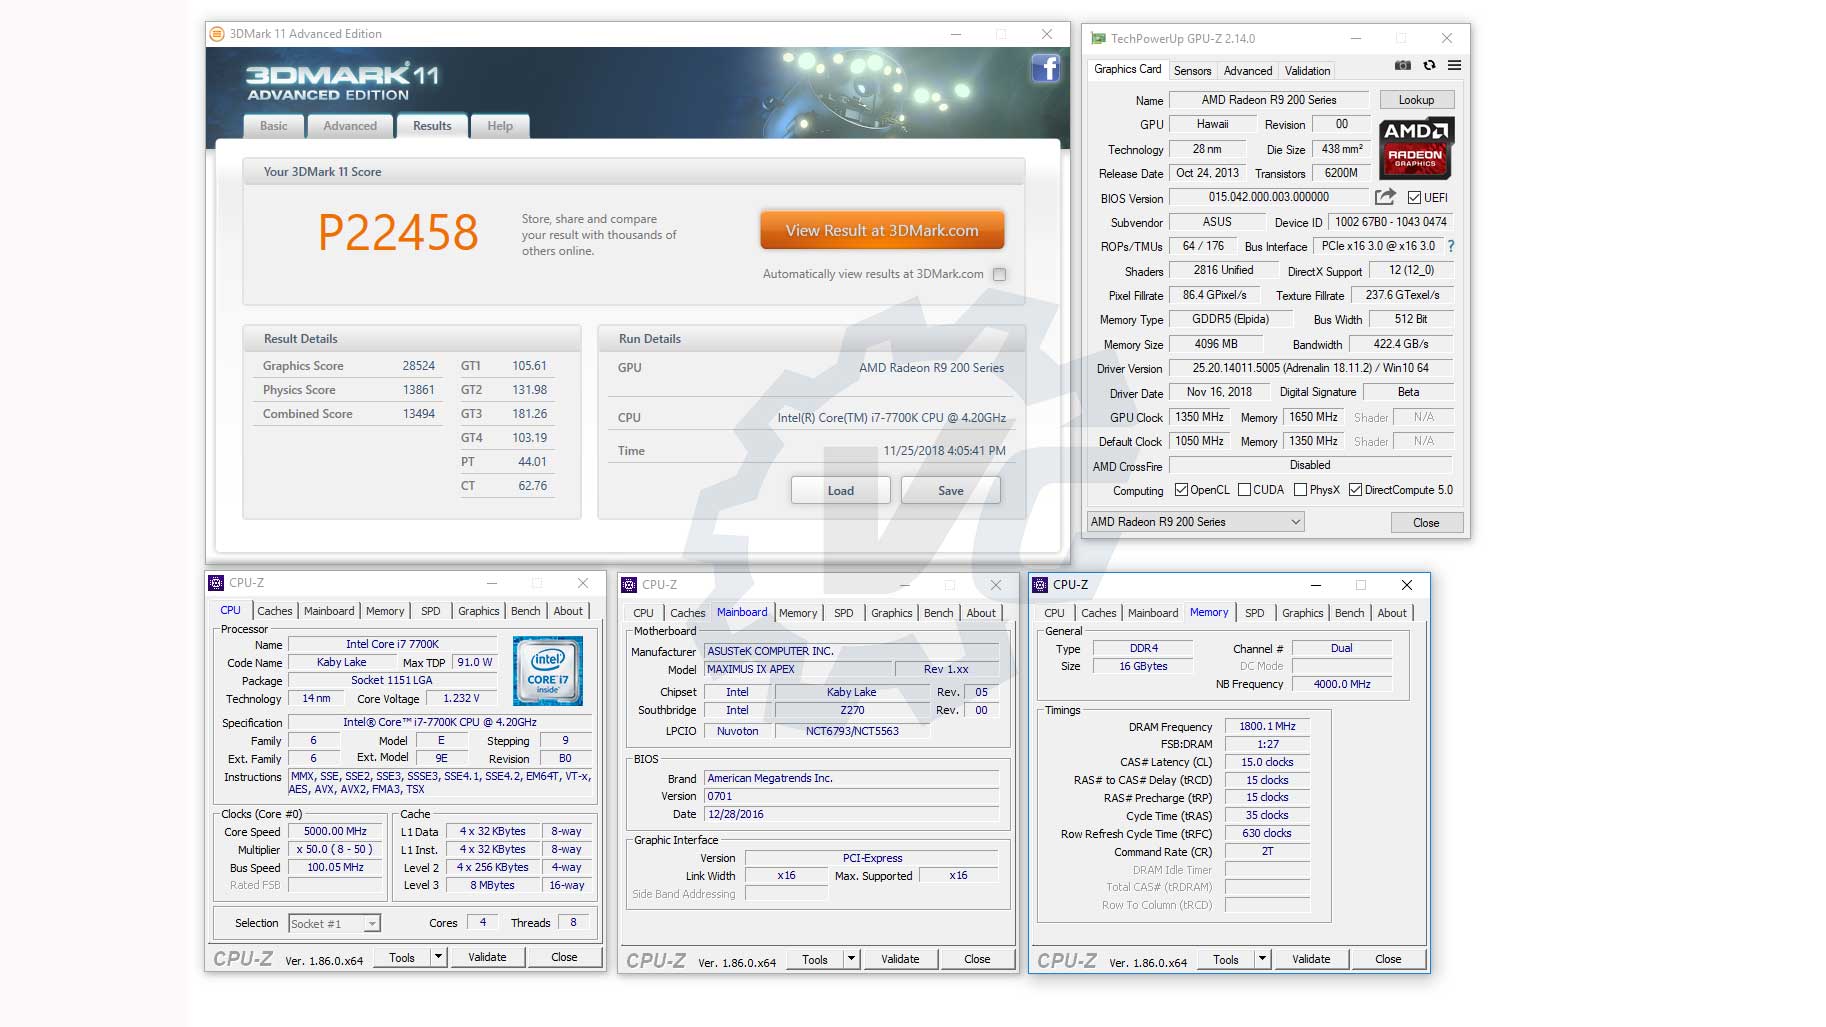Expand Tools arrow in CPU-Z Memory window
Viewport: 1826px width, 1027px height.
[1262, 959]
